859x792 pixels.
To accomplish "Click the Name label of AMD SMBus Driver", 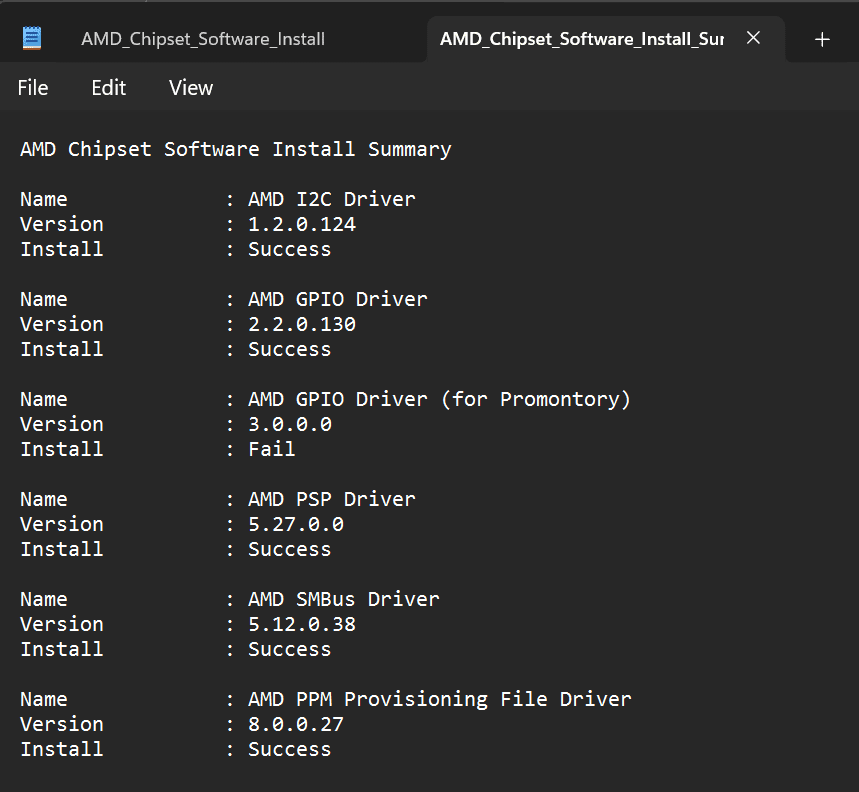I will [x=44, y=599].
